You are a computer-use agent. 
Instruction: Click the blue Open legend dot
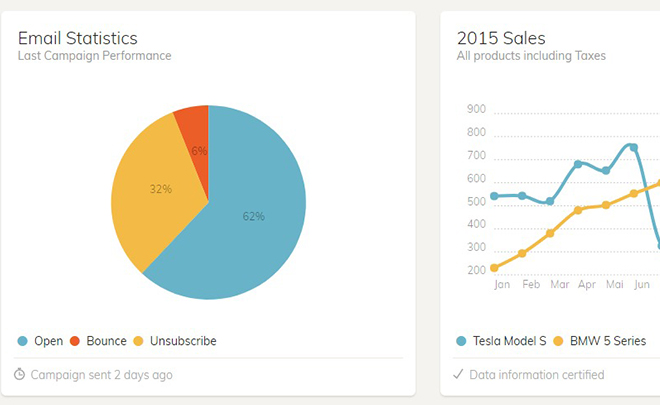point(22,341)
